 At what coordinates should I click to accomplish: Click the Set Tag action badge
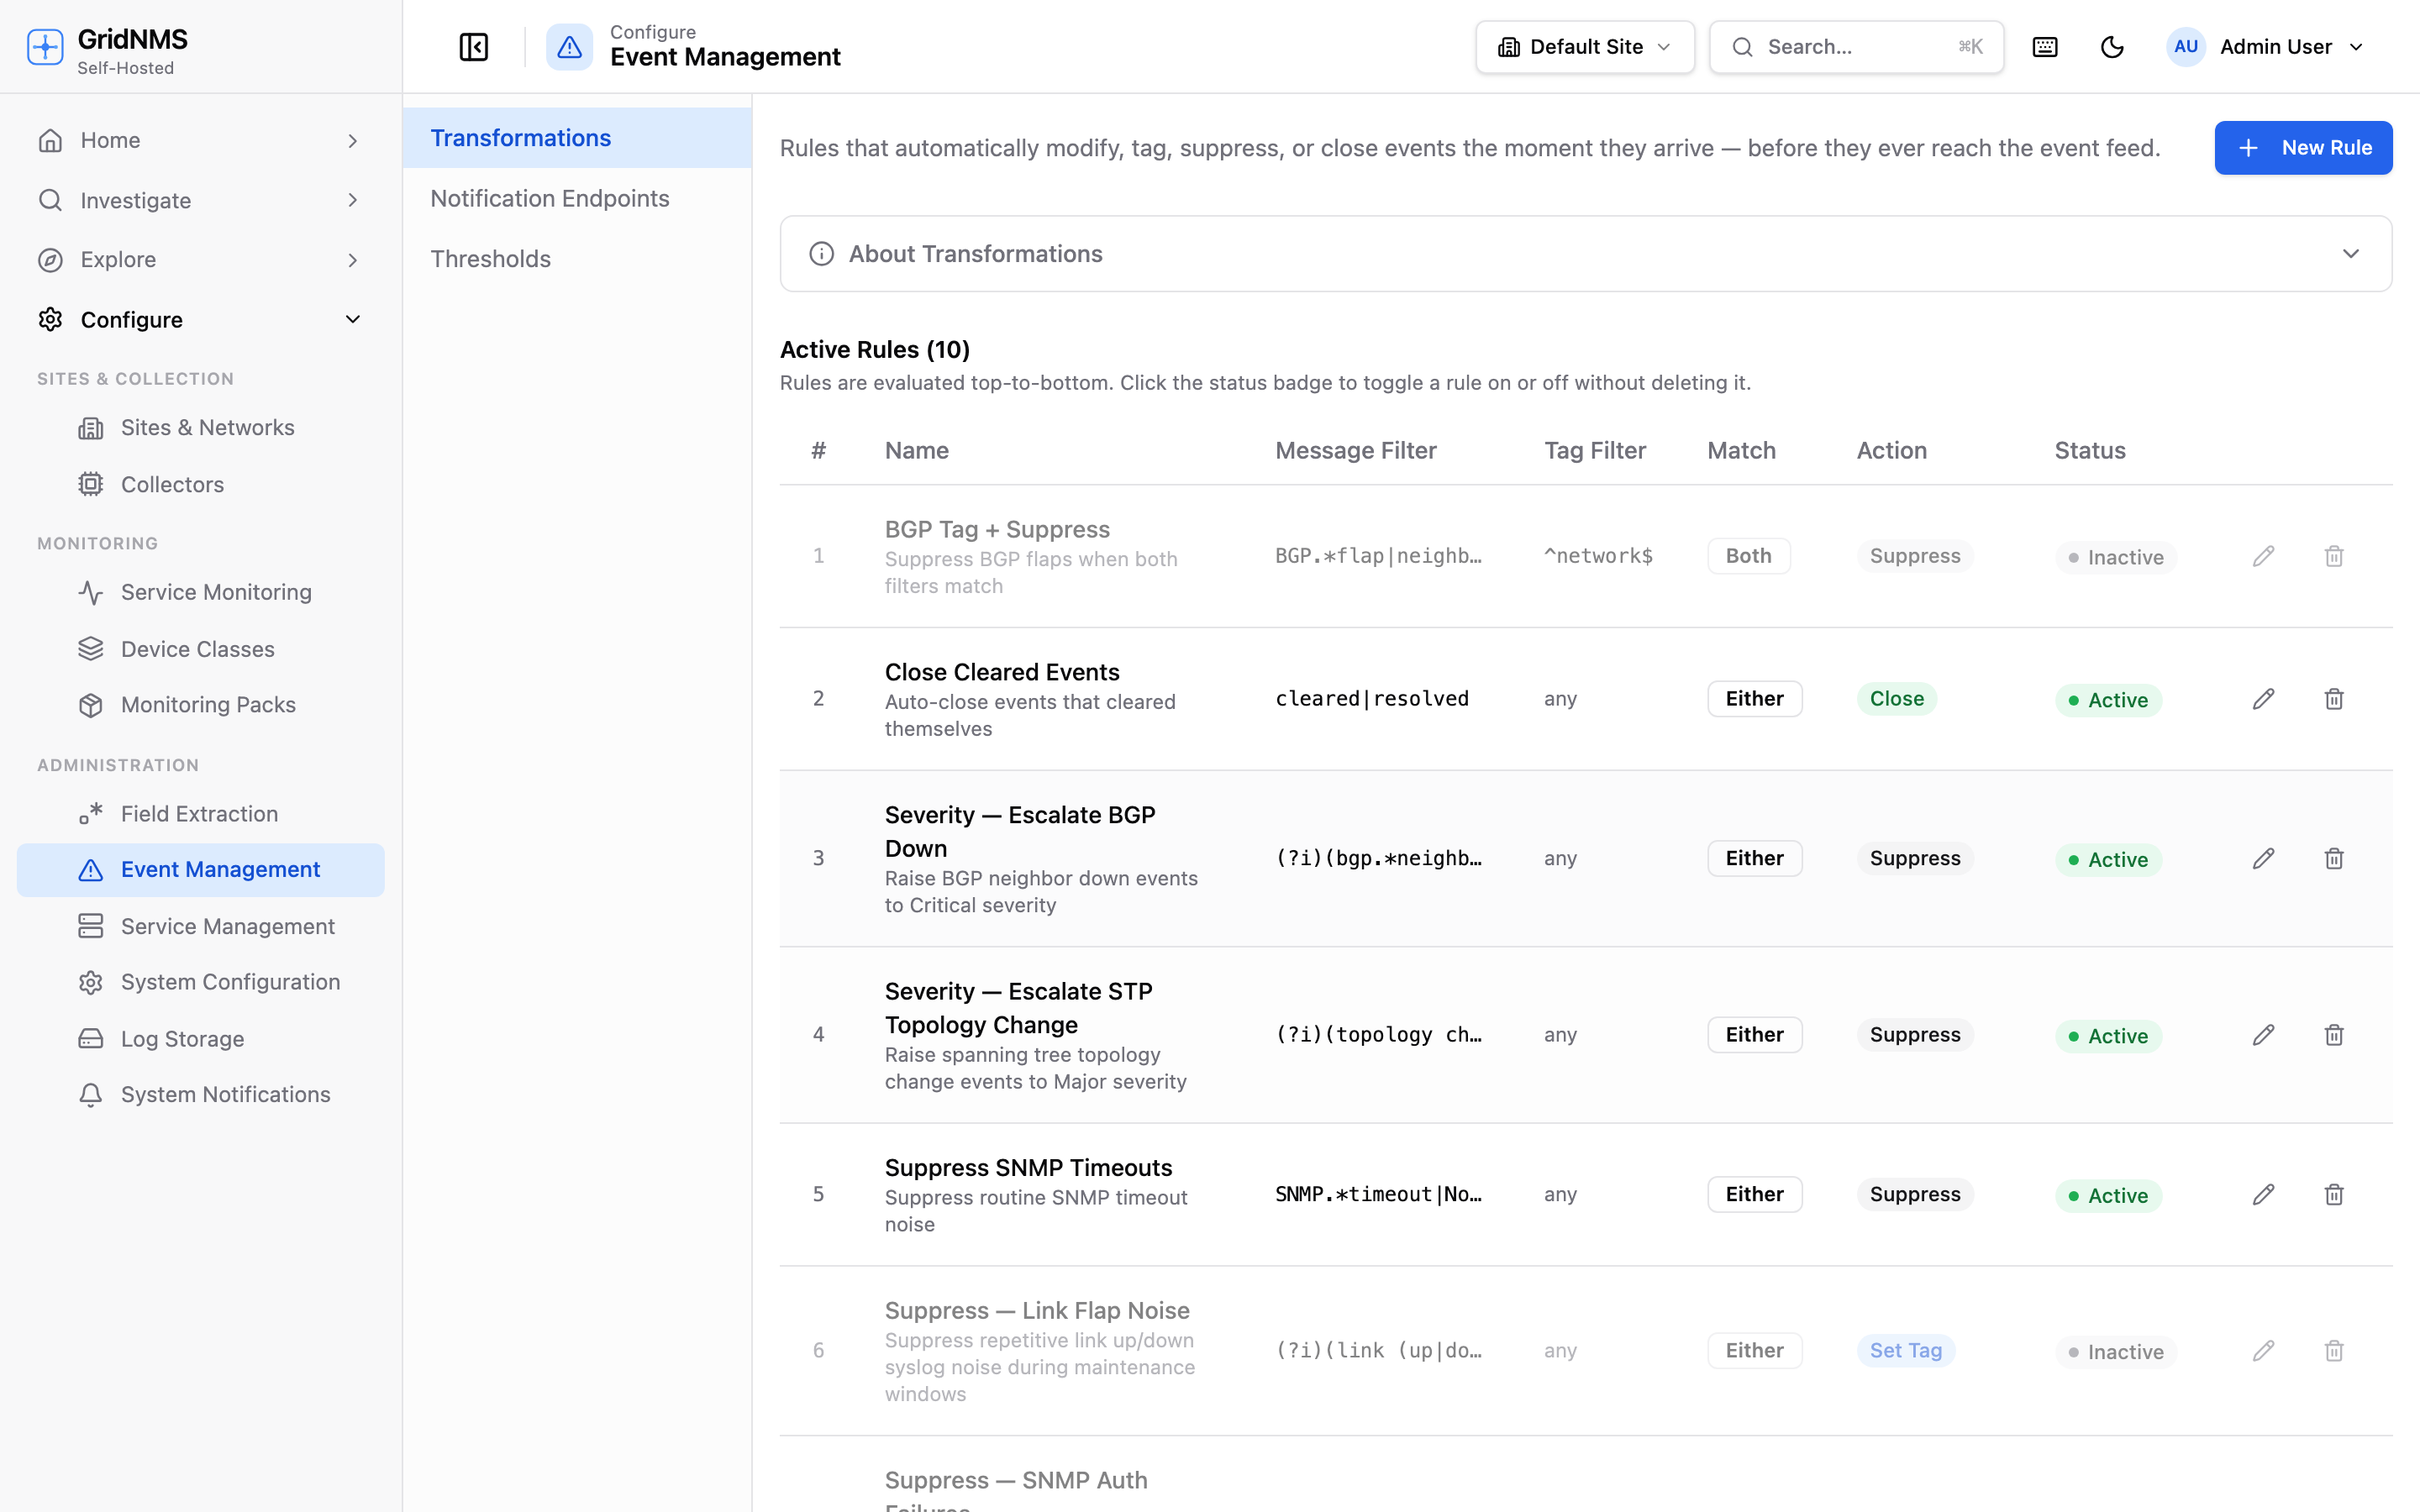(x=1906, y=1351)
